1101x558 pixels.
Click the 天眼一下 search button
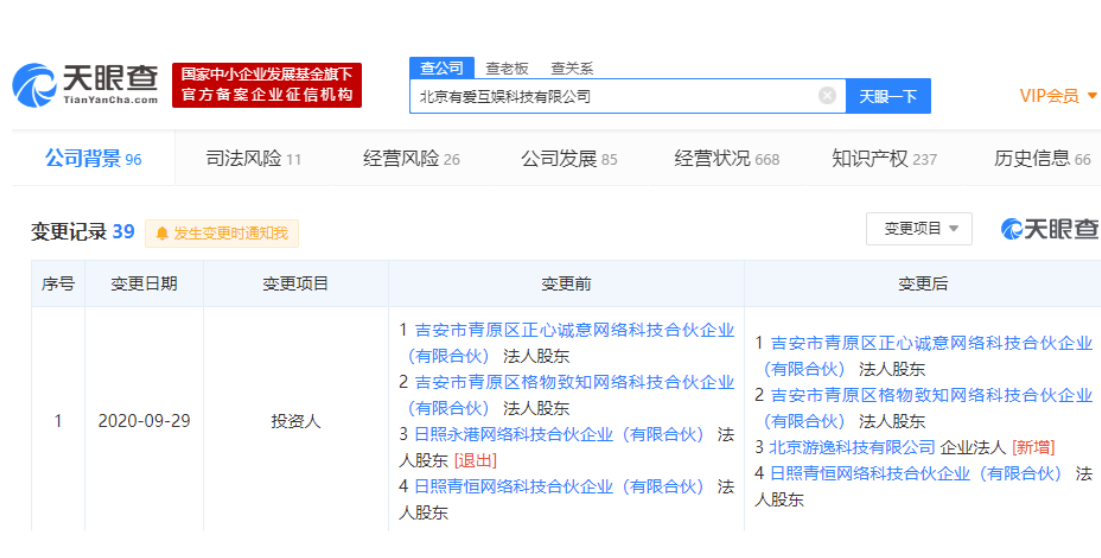click(888, 96)
